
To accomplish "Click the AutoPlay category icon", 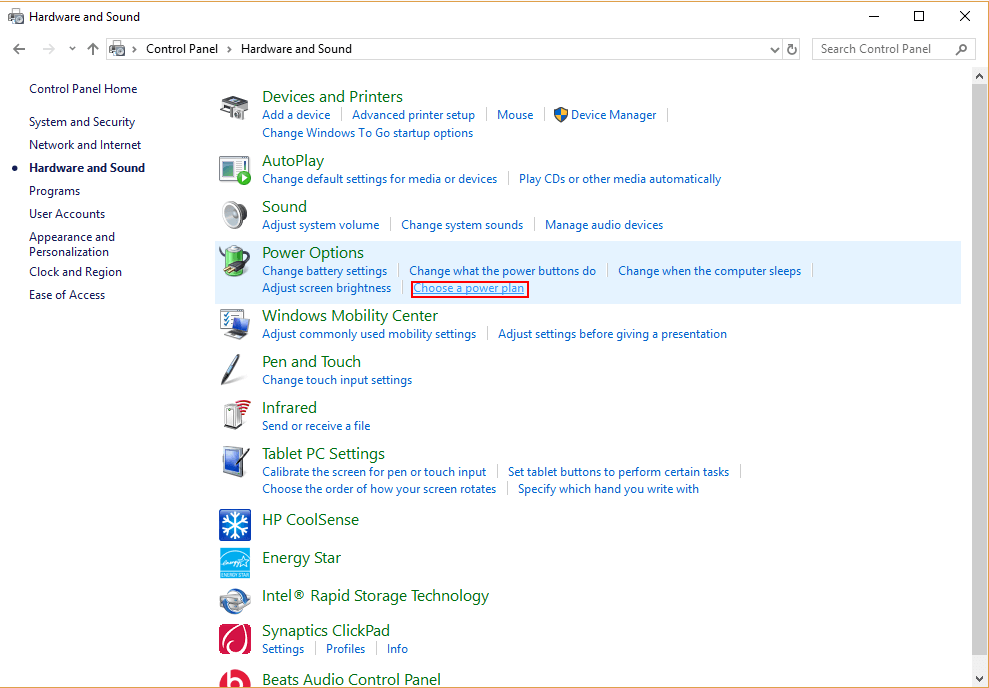I will (x=235, y=170).
